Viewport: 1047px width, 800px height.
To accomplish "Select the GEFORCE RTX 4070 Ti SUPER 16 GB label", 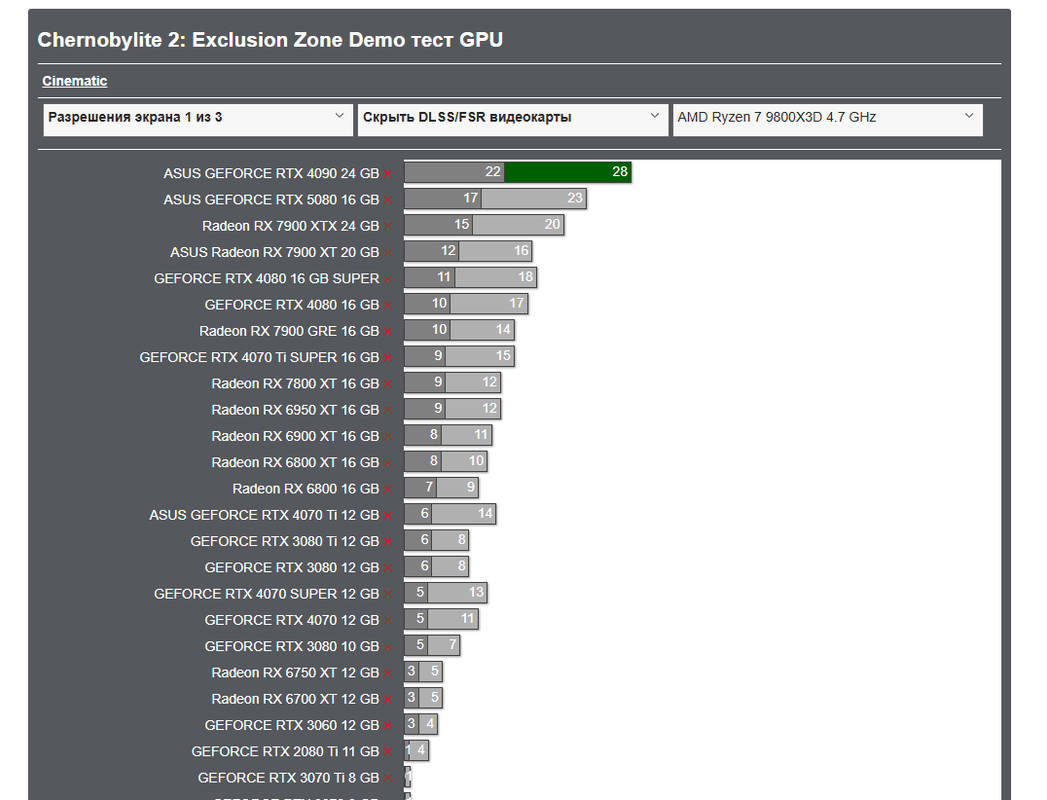I will (x=259, y=357).
